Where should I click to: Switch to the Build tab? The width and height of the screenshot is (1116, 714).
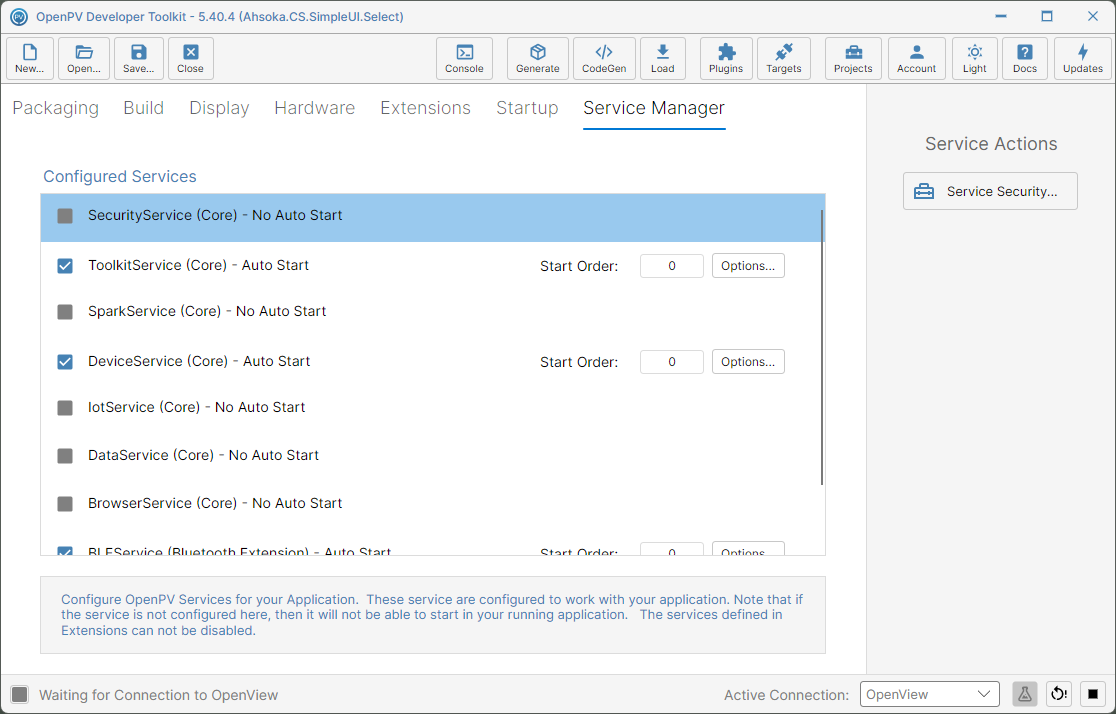pos(144,108)
